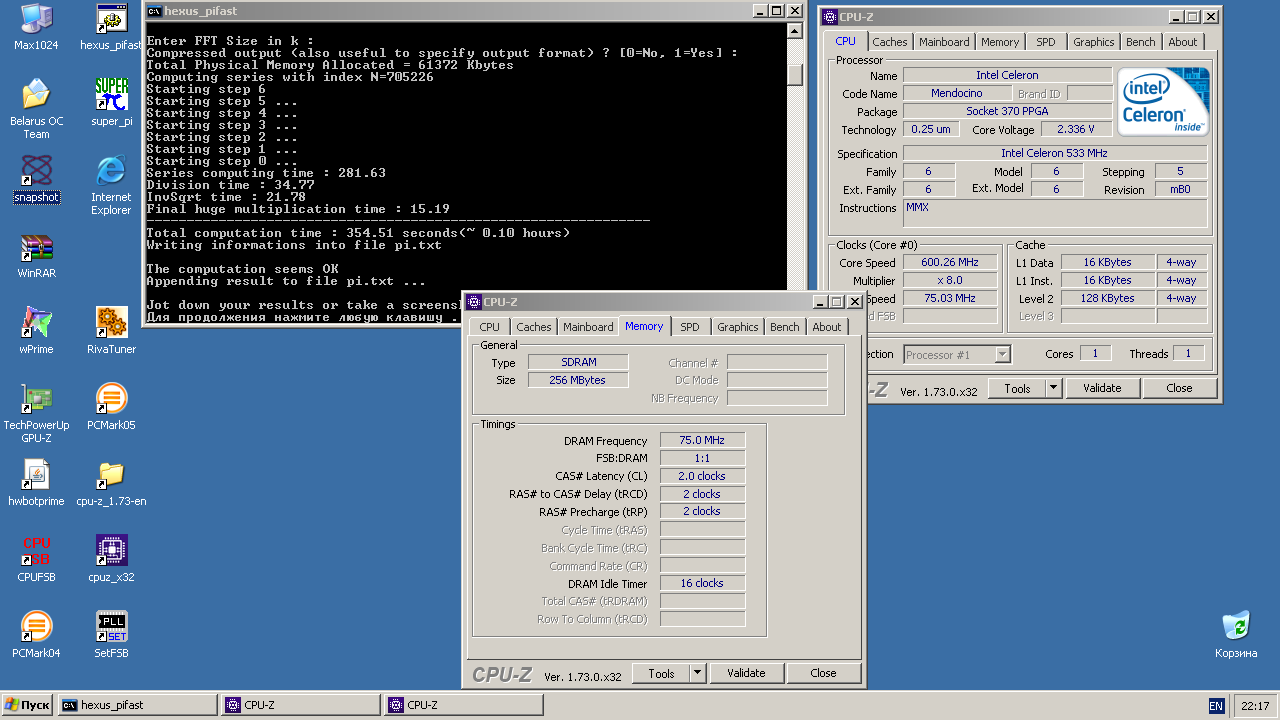Click the Socket 370 PPGA package value
Screen dimensions: 1280x720
click(1008, 112)
